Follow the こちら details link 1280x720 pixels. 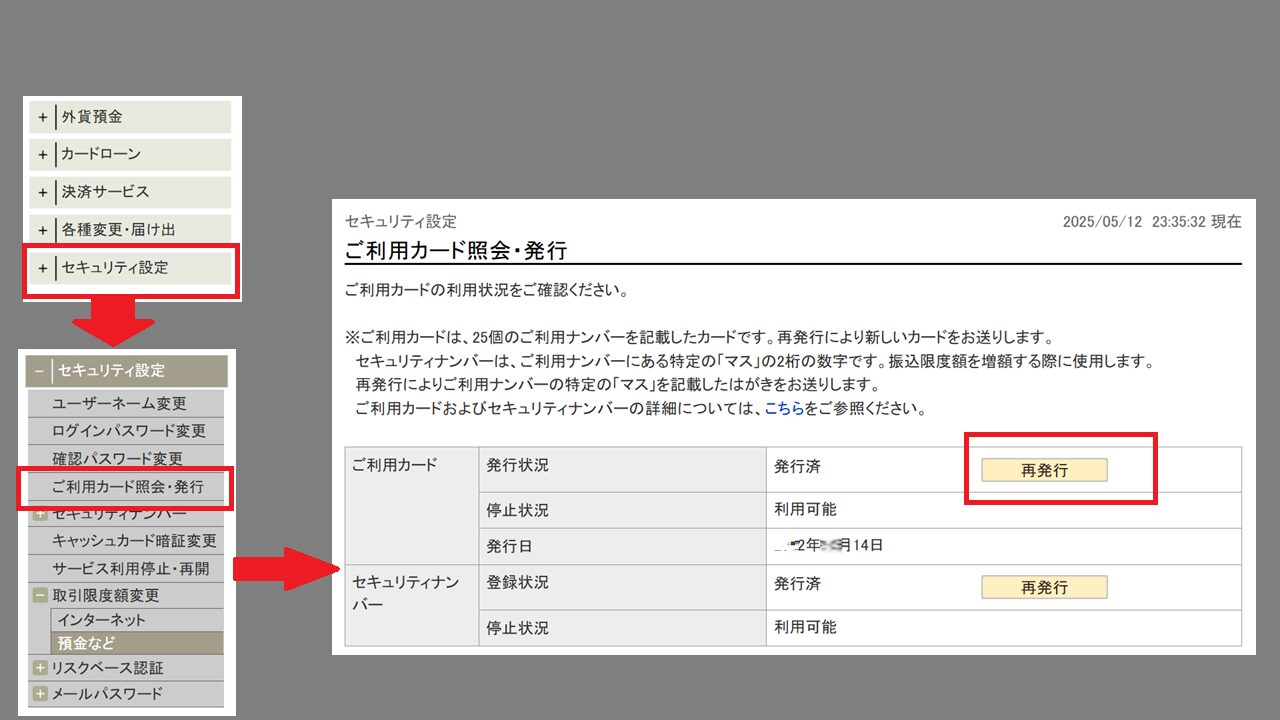click(x=783, y=409)
